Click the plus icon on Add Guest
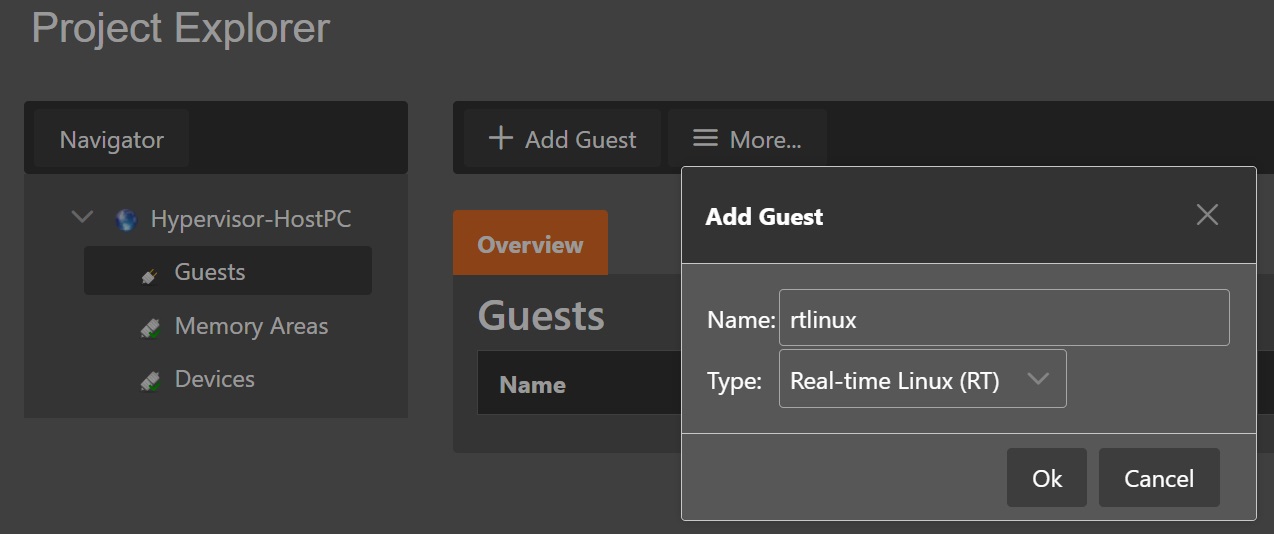 [x=500, y=139]
